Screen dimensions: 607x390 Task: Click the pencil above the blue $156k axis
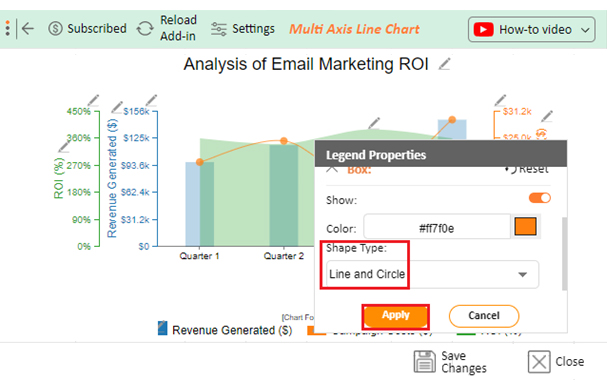click(x=151, y=100)
